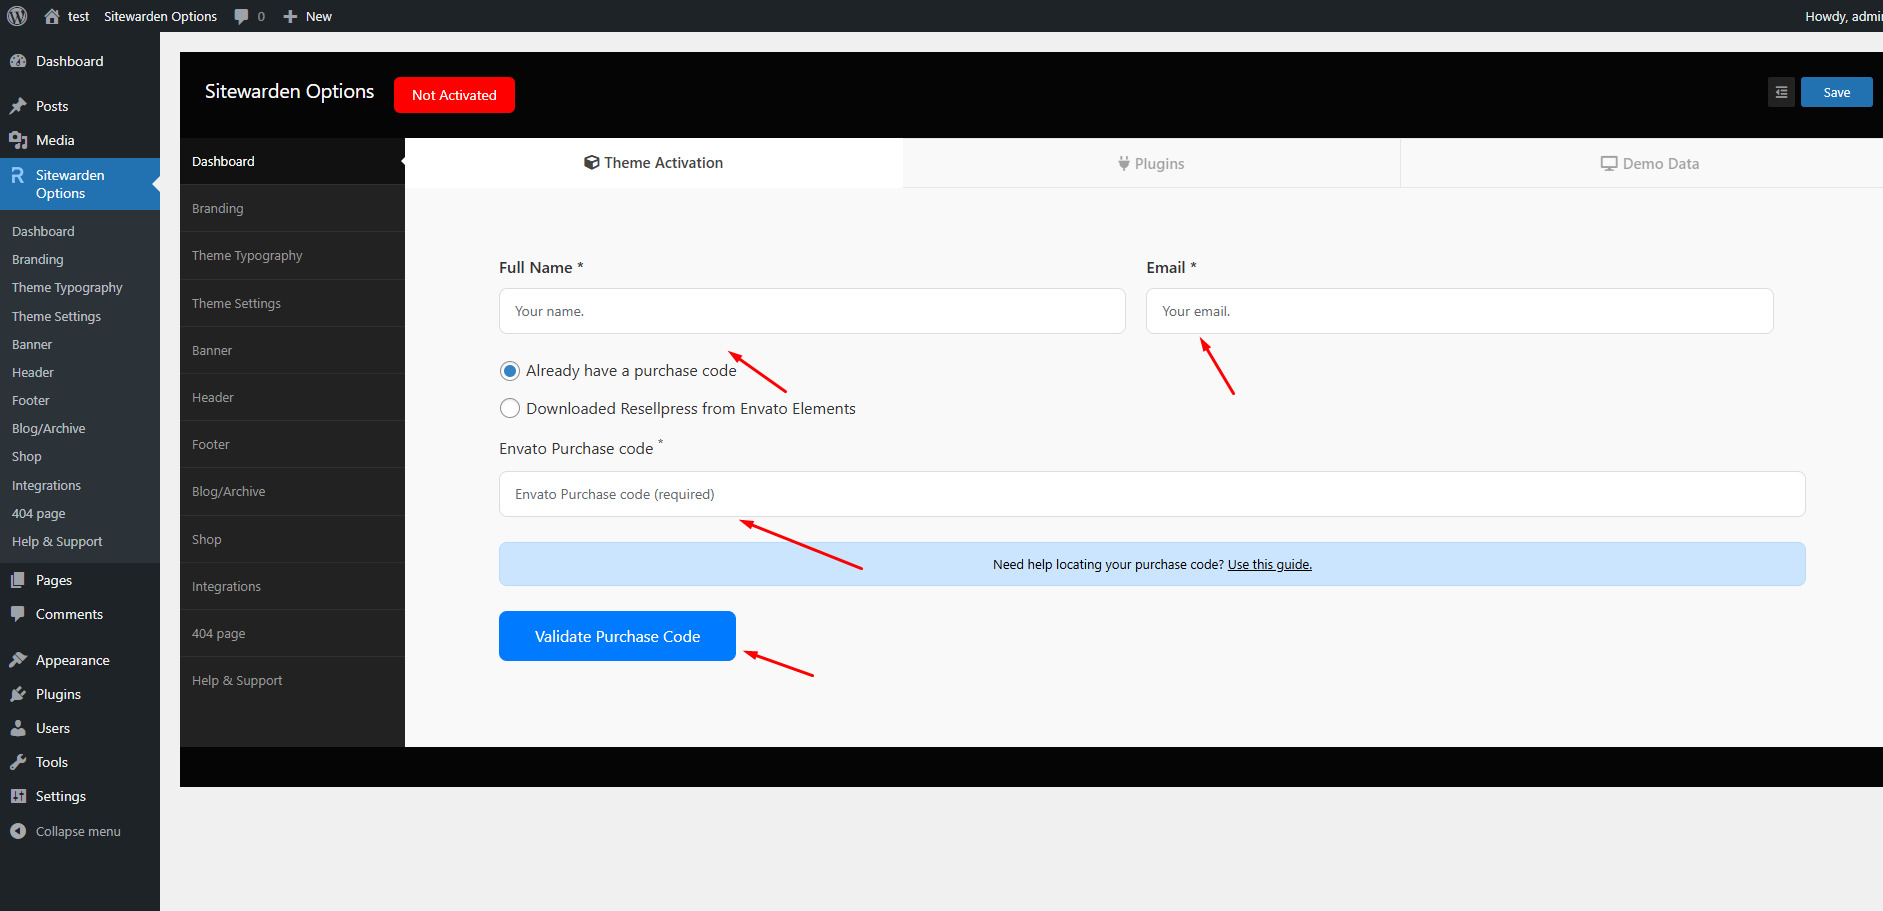Viewport: 1883px width, 911px height.
Task: Click the Comments icon in sidebar
Action: click(18, 614)
